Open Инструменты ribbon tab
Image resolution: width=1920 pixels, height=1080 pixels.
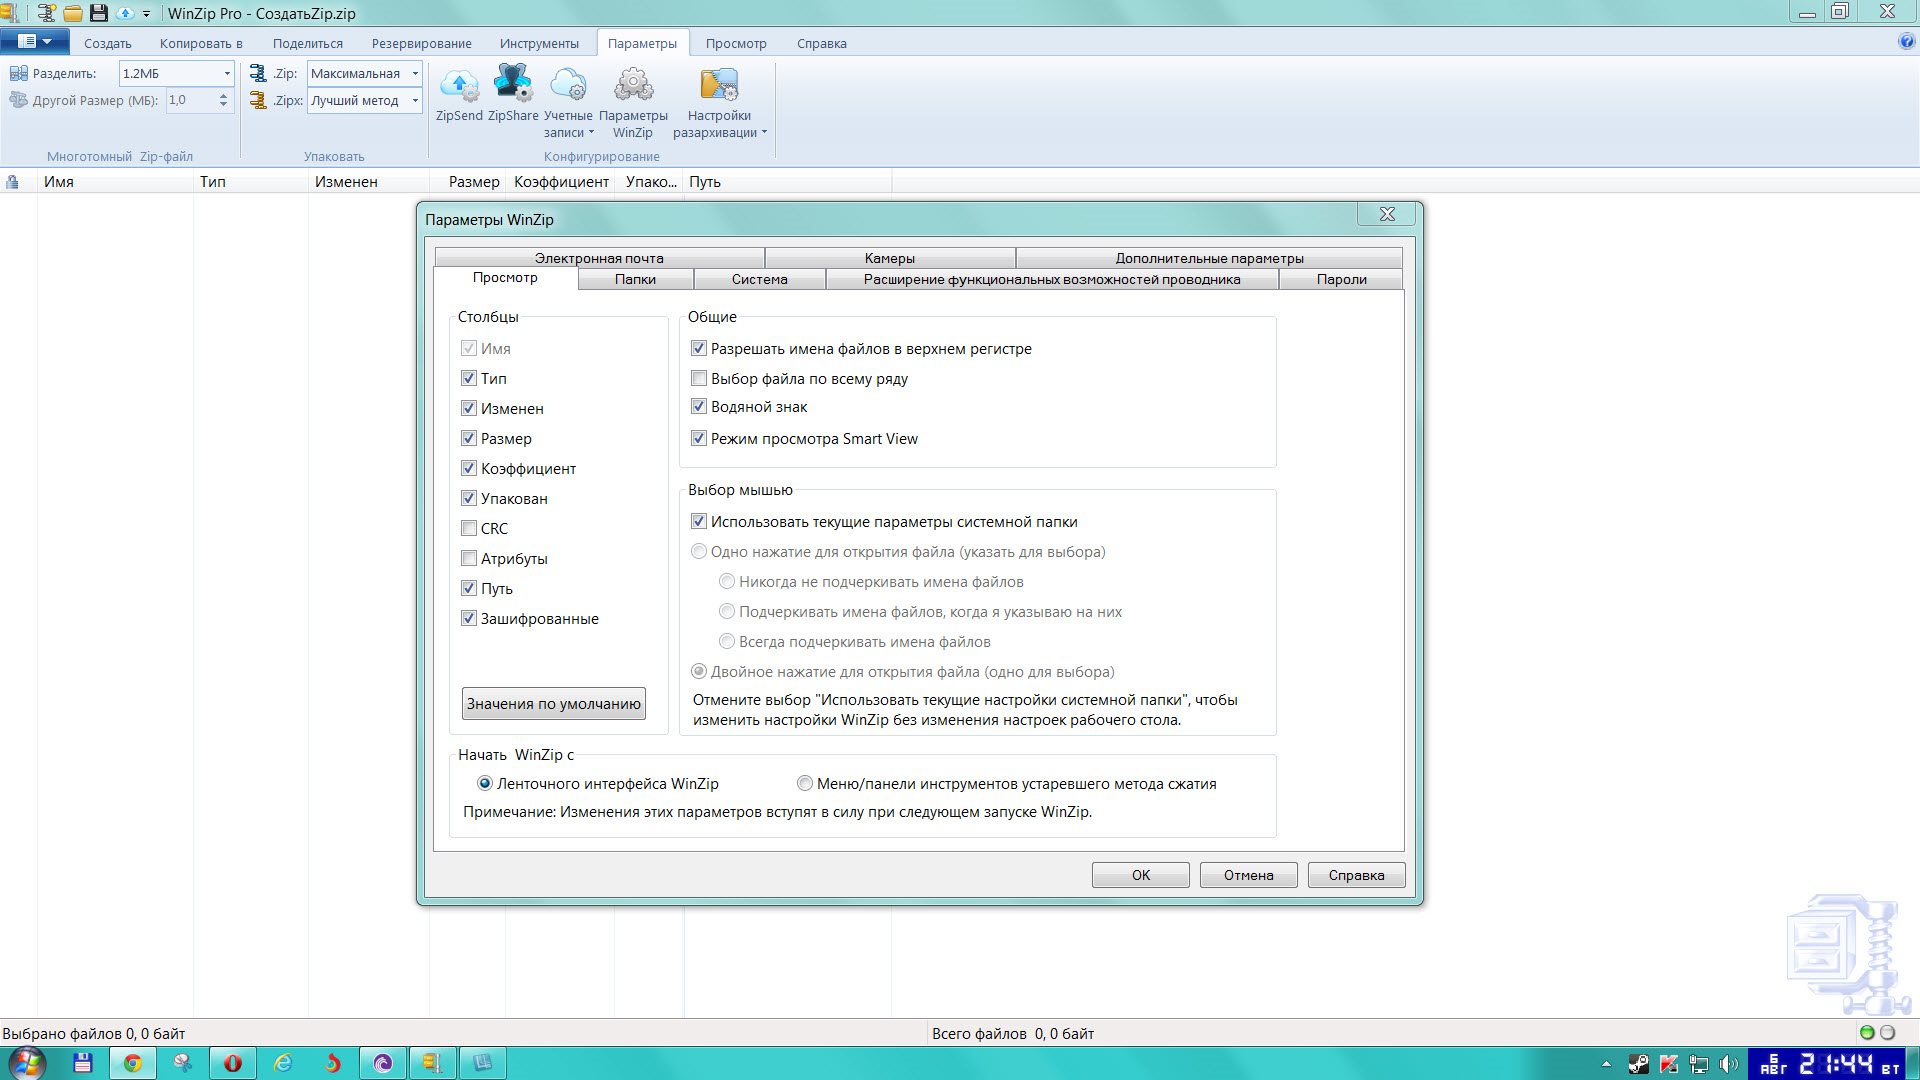click(539, 43)
